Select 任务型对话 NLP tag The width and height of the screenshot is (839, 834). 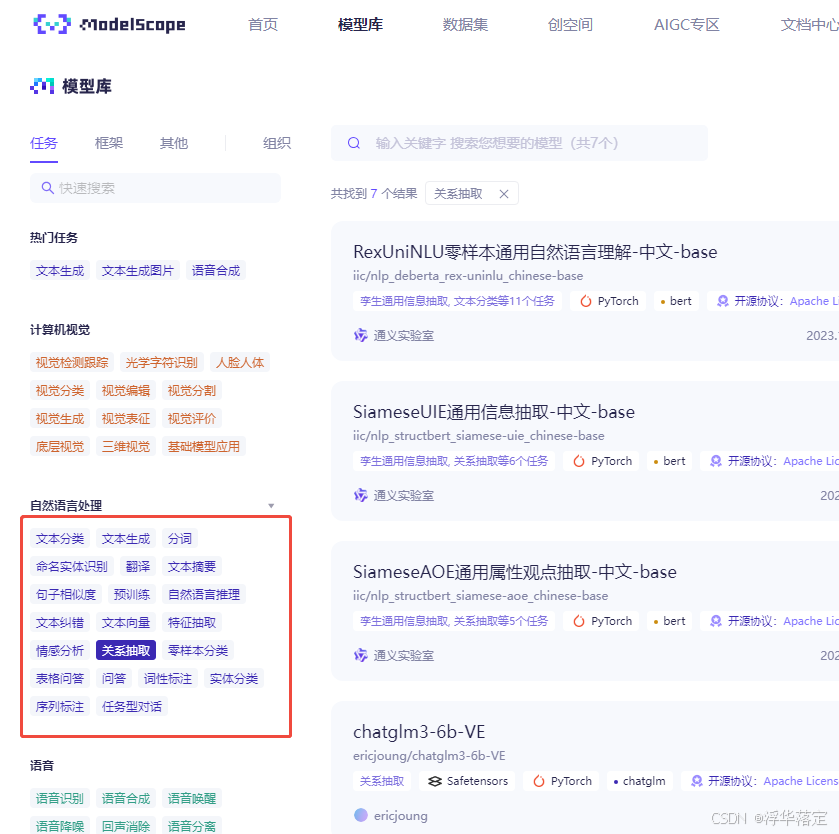[x=132, y=707]
